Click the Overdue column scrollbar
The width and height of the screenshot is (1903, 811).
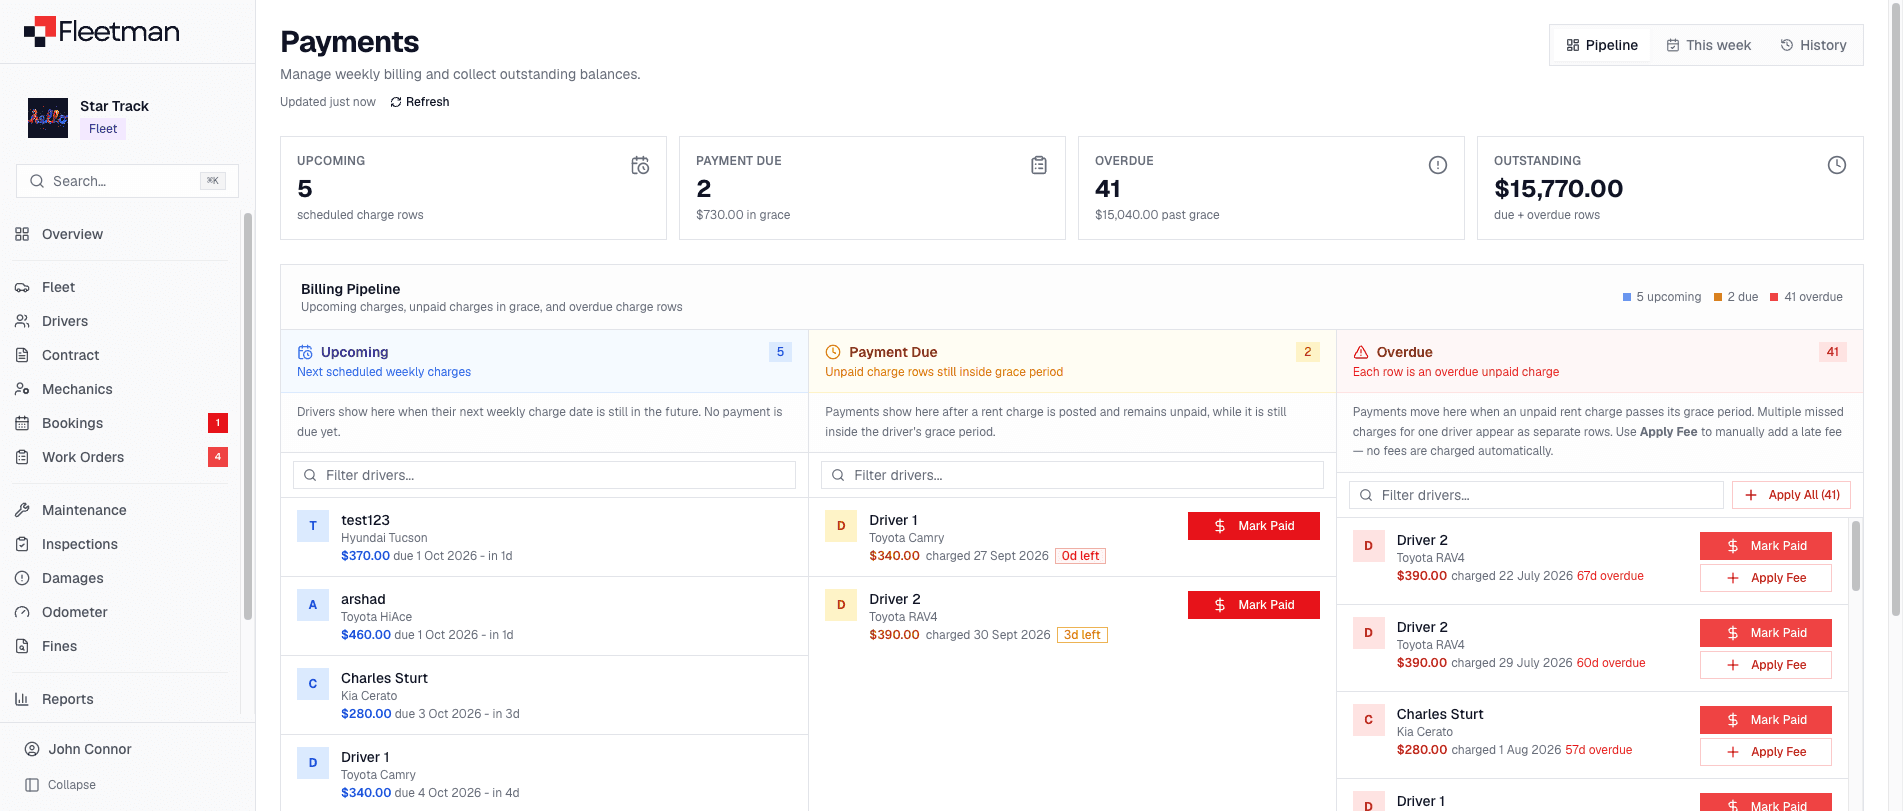point(1856,556)
